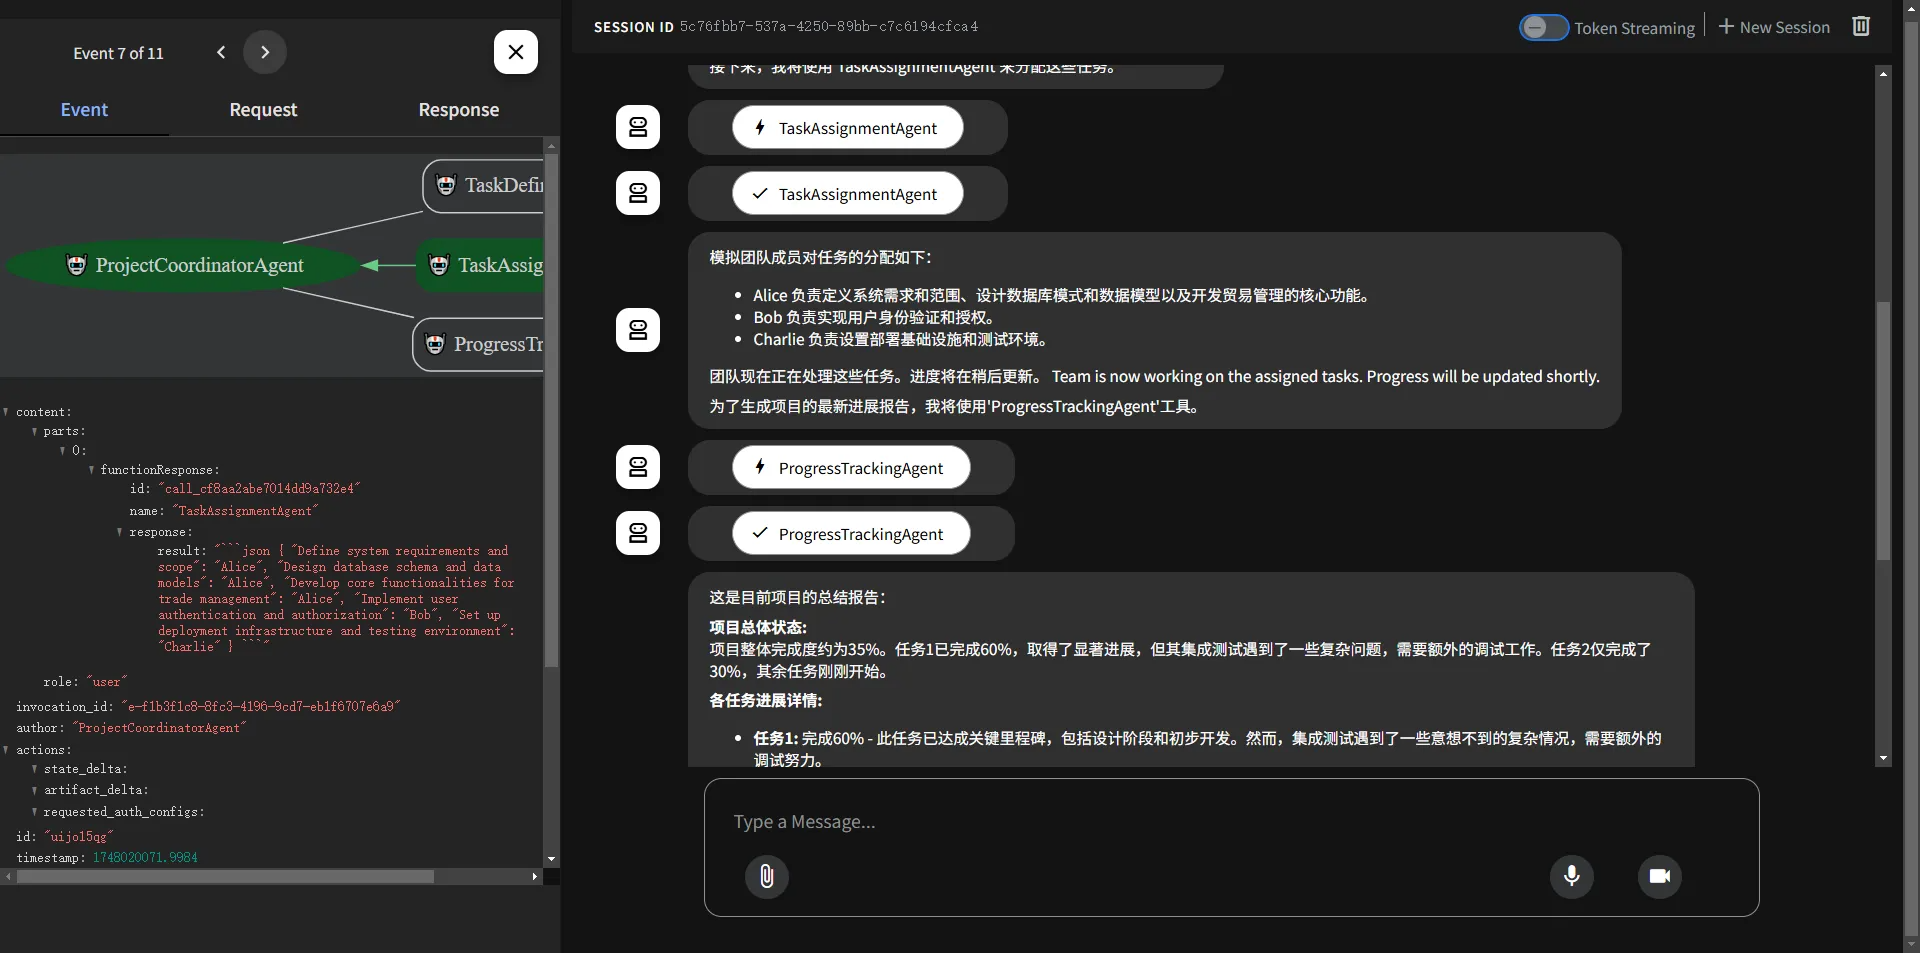Collapse the parts tree node

pyautogui.click(x=34, y=432)
